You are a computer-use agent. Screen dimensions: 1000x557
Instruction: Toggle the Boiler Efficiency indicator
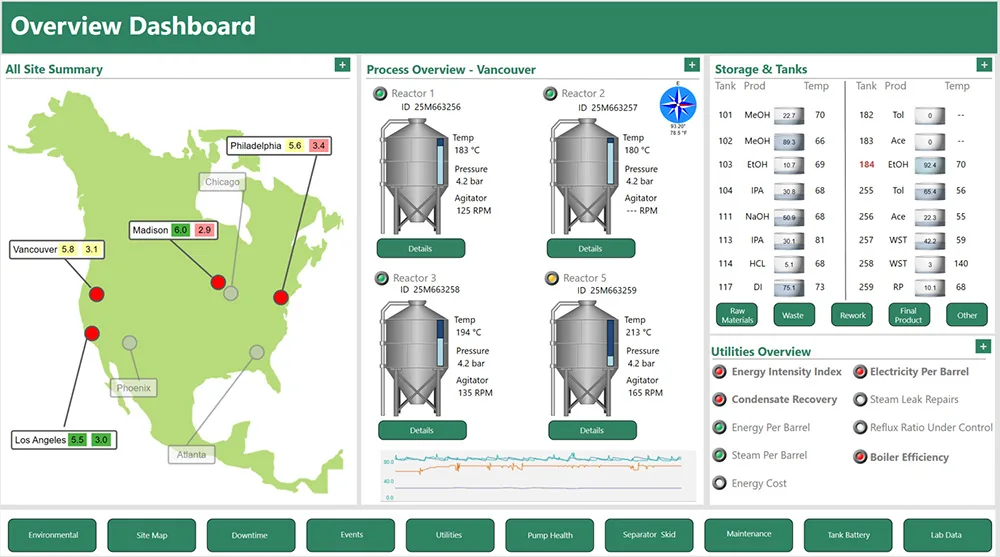[x=859, y=458]
